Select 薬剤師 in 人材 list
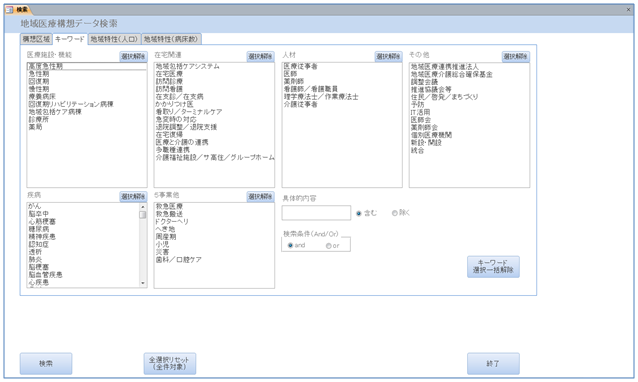Image resolution: width=638 pixels, height=382 pixels. pyautogui.click(x=342, y=81)
